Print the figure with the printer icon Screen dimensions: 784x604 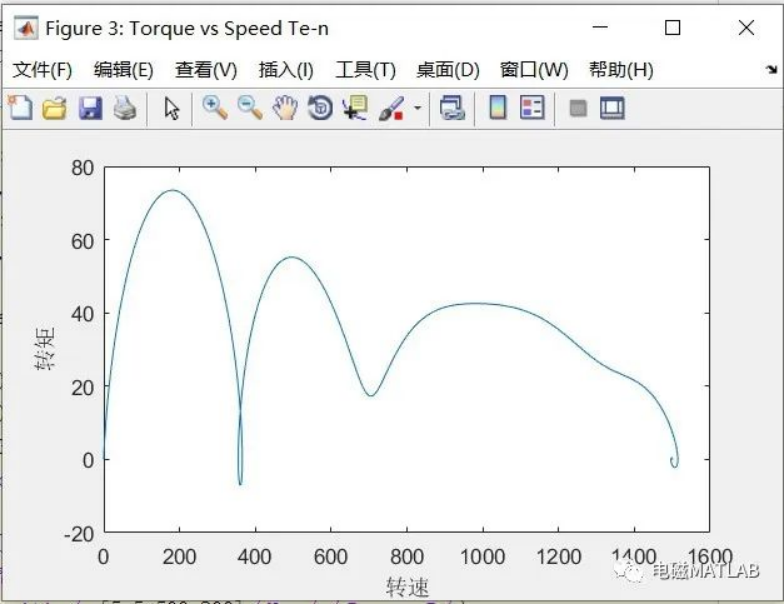click(x=124, y=108)
